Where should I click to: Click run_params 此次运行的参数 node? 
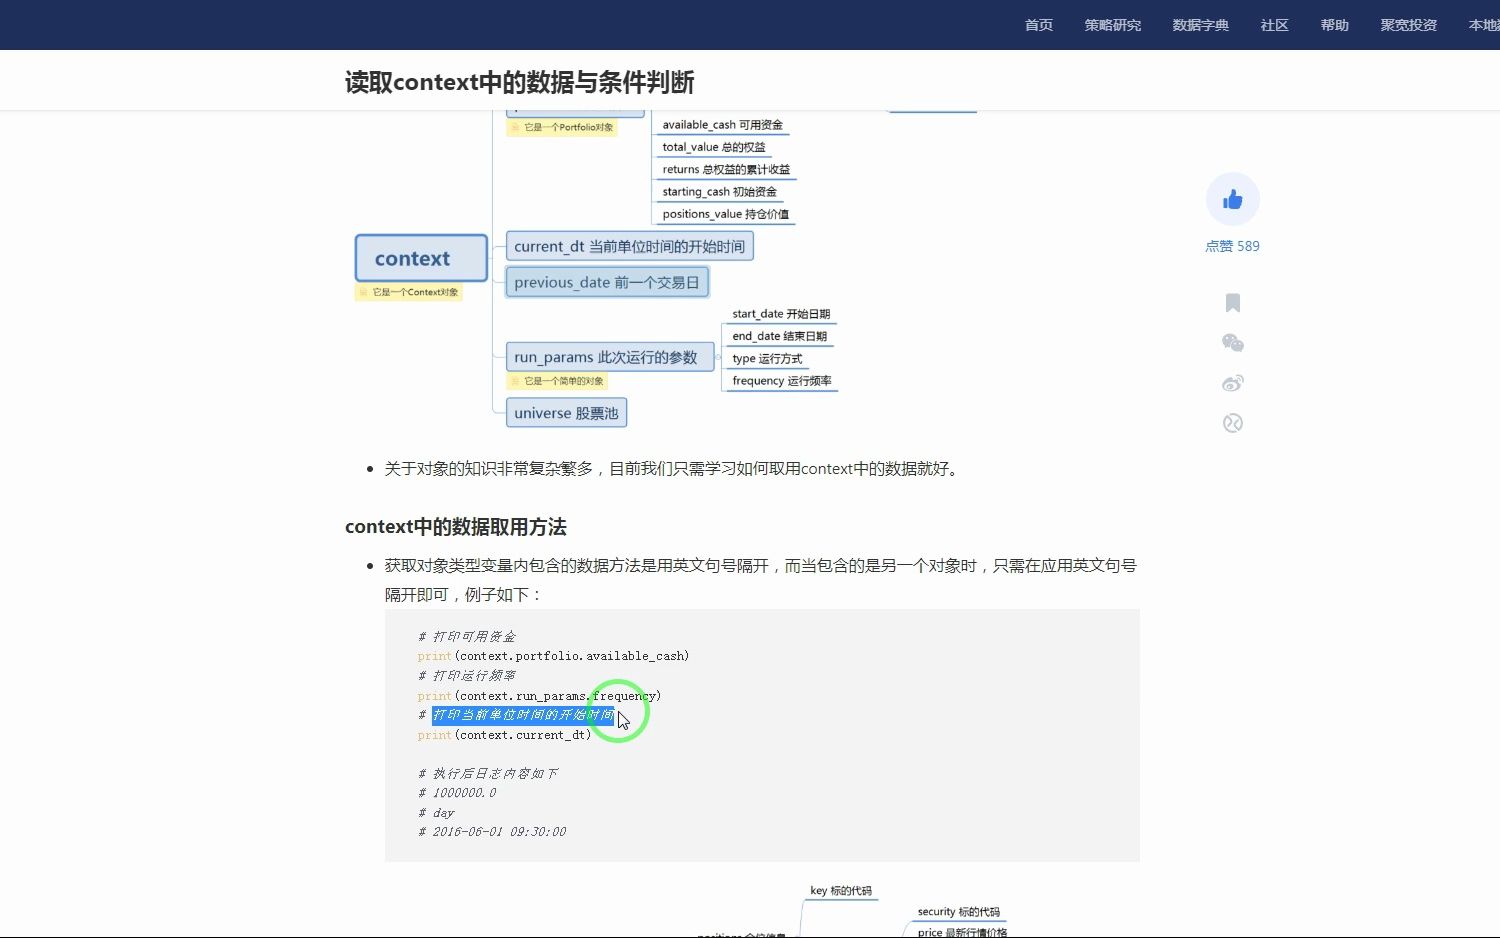click(x=610, y=357)
